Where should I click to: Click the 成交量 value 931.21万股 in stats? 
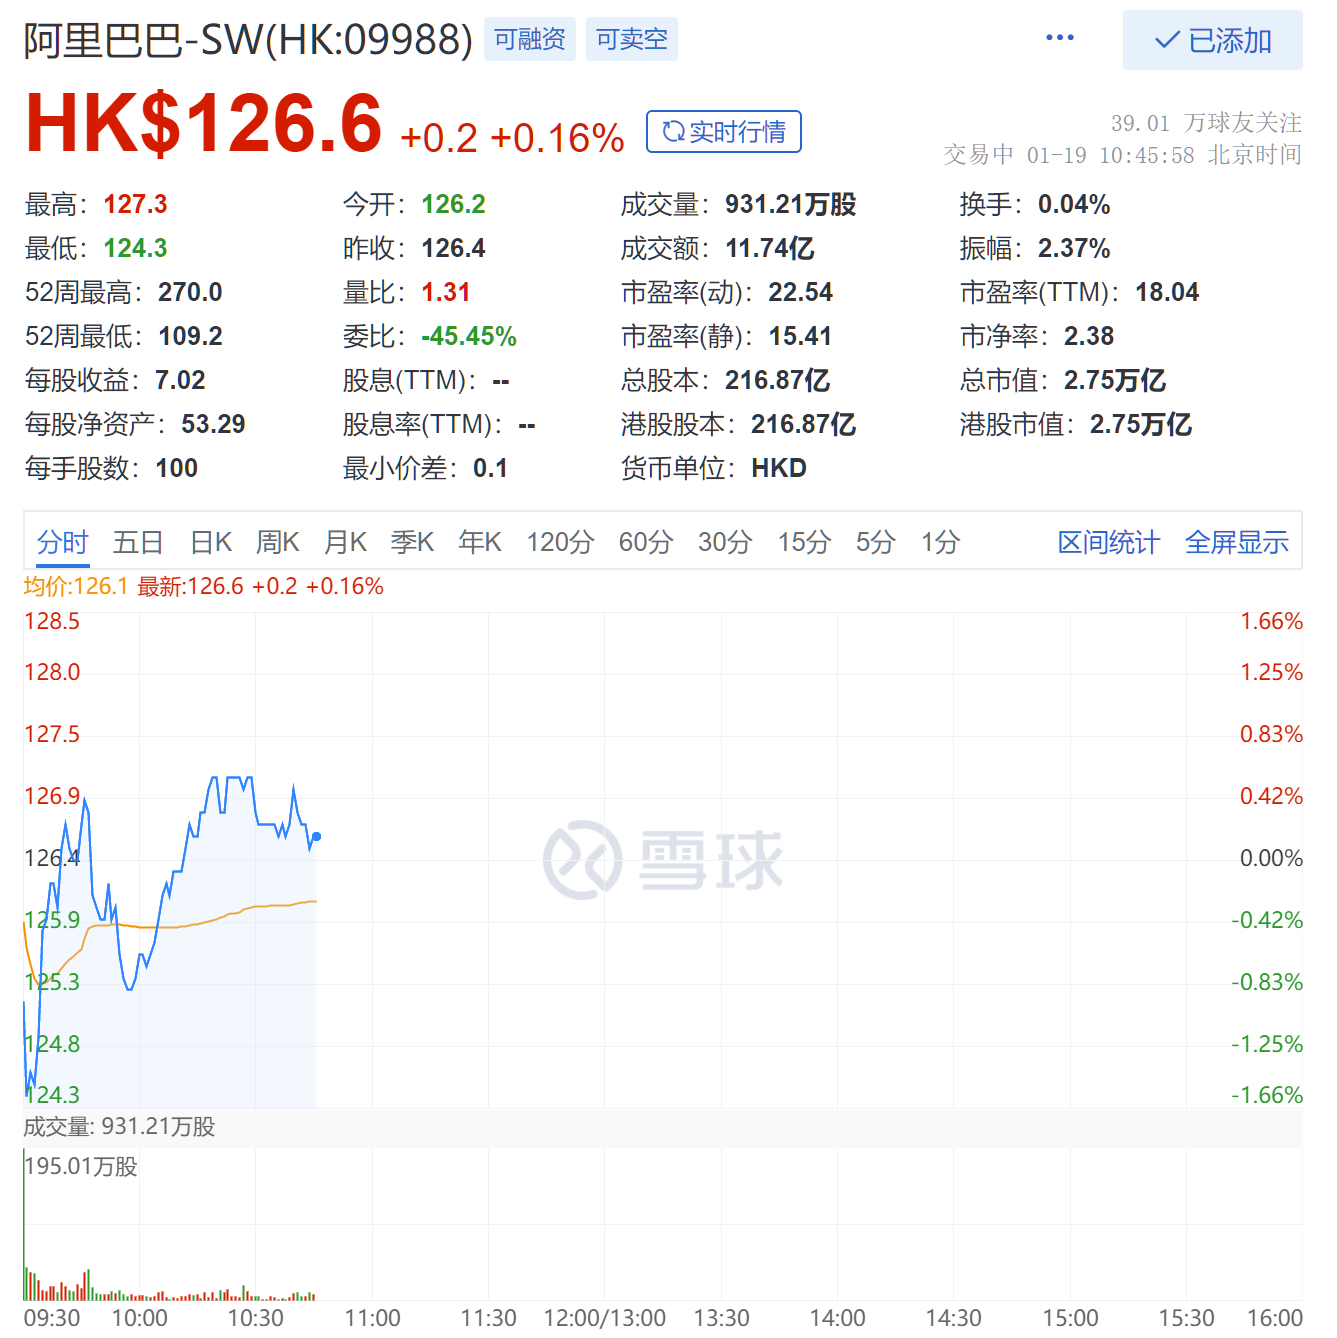click(x=791, y=204)
